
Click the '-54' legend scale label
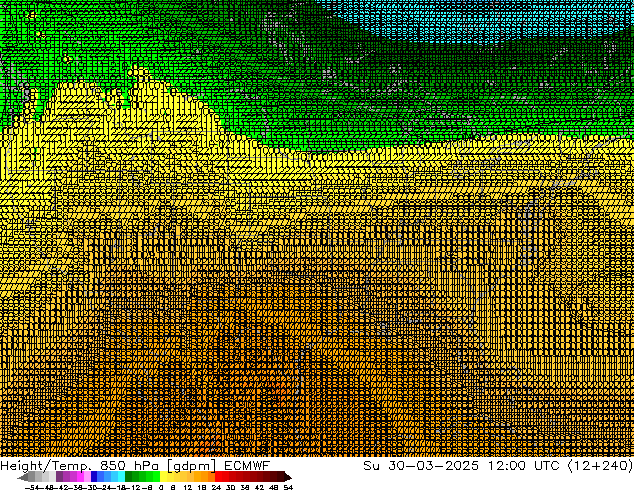pyautogui.click(x=32, y=487)
